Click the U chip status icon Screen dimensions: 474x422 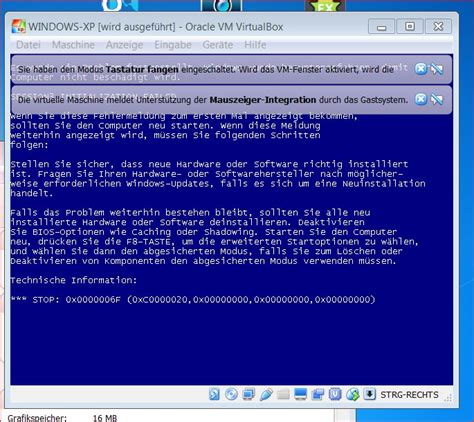(x=335, y=394)
